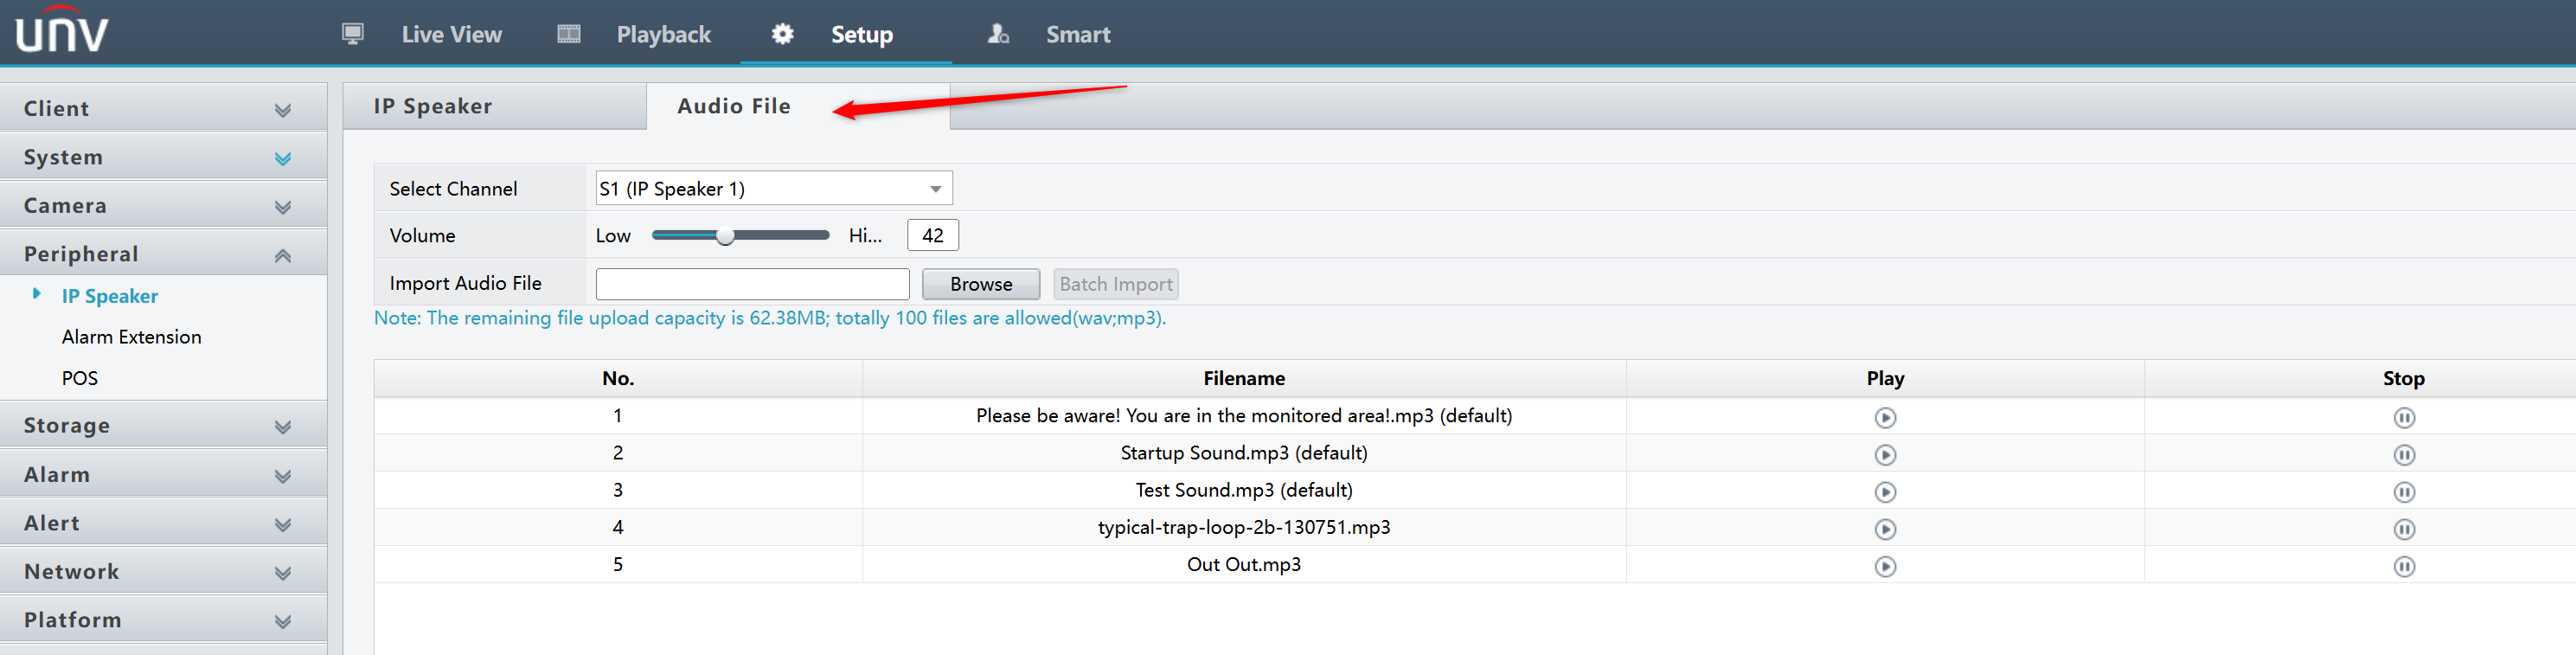Click the volume slider handle

(725, 236)
